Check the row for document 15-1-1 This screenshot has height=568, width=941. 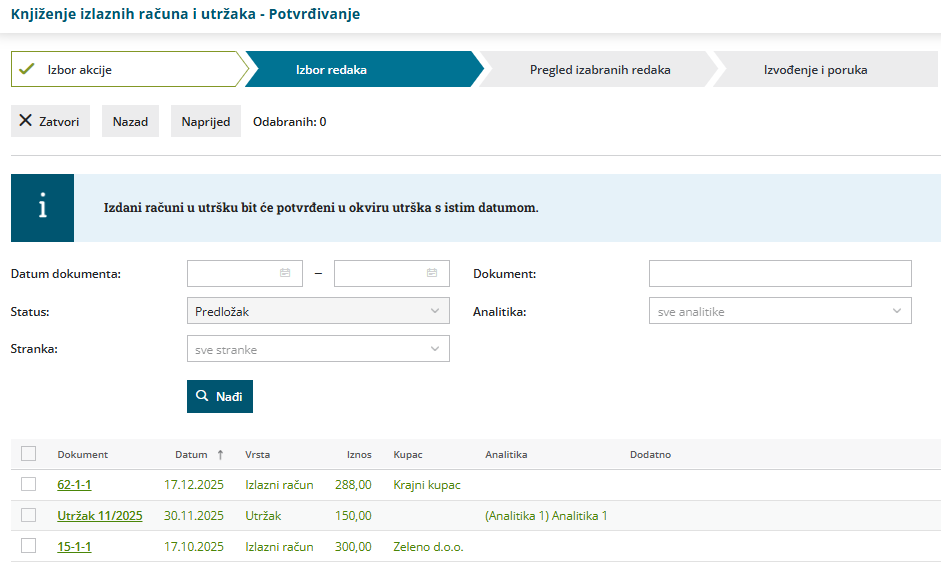tap(28, 546)
